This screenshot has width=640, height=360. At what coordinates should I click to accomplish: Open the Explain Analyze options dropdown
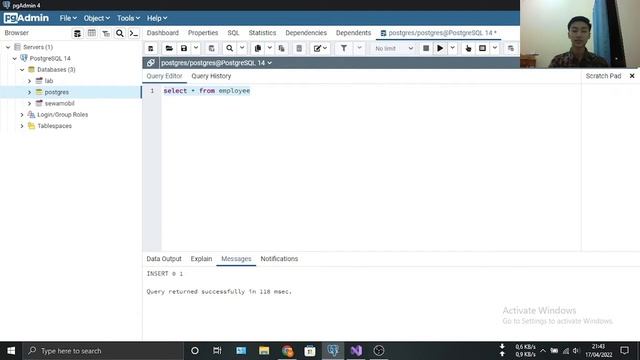click(x=495, y=48)
